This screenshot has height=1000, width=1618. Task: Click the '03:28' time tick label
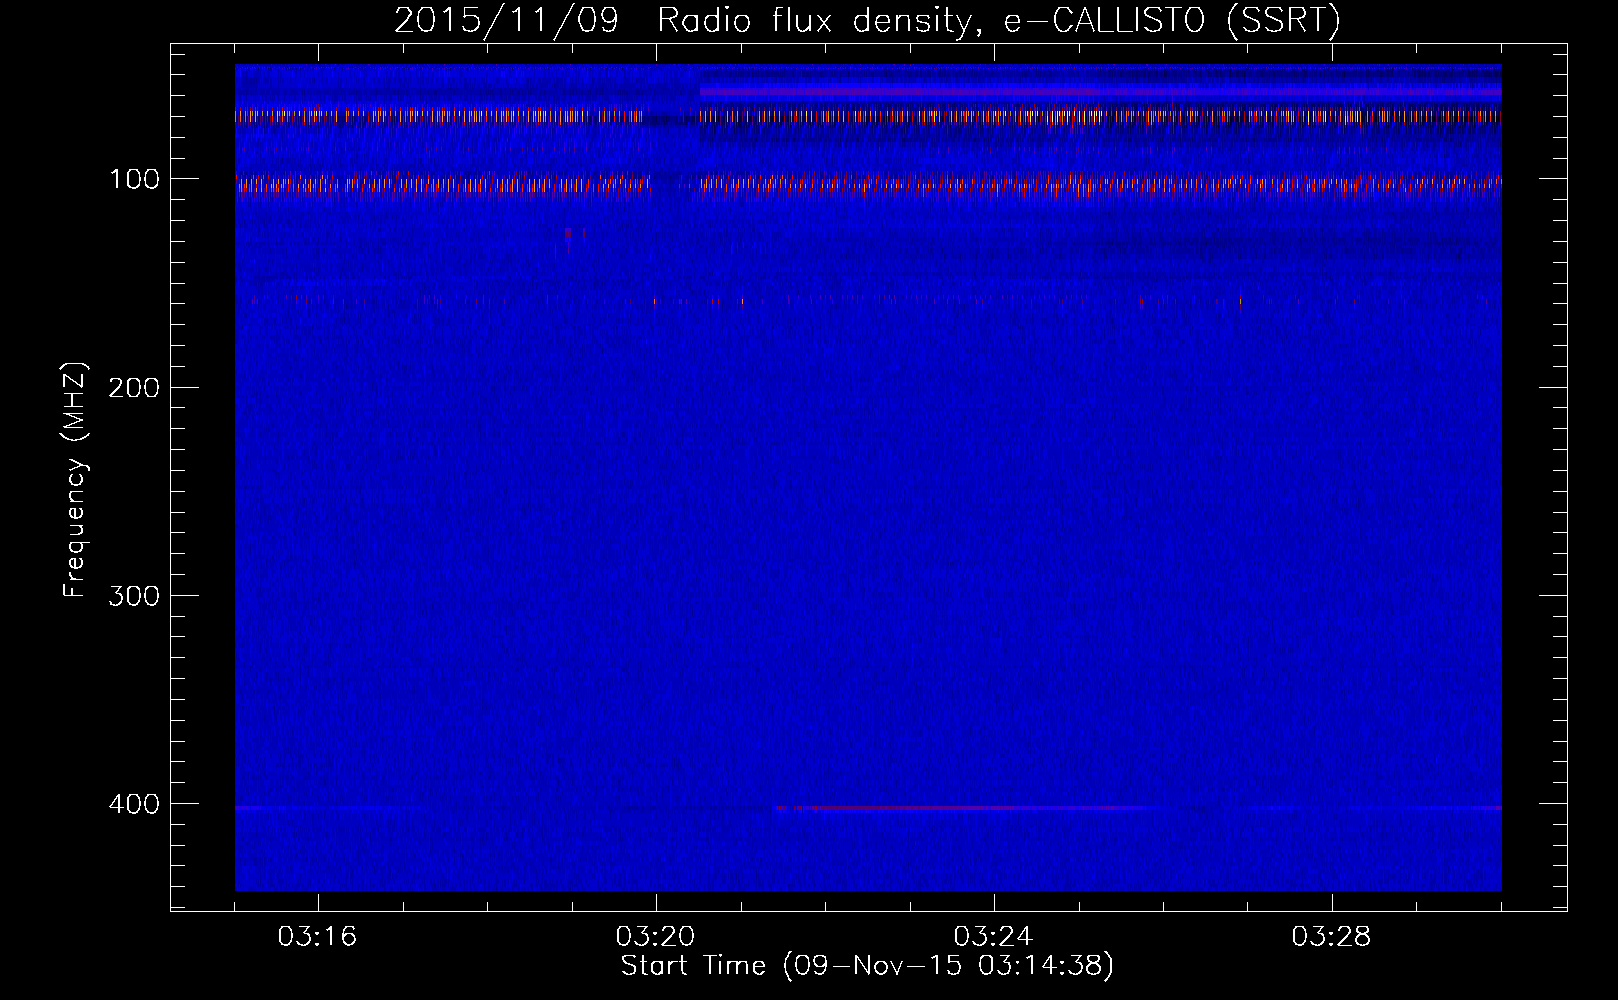(x=1331, y=937)
